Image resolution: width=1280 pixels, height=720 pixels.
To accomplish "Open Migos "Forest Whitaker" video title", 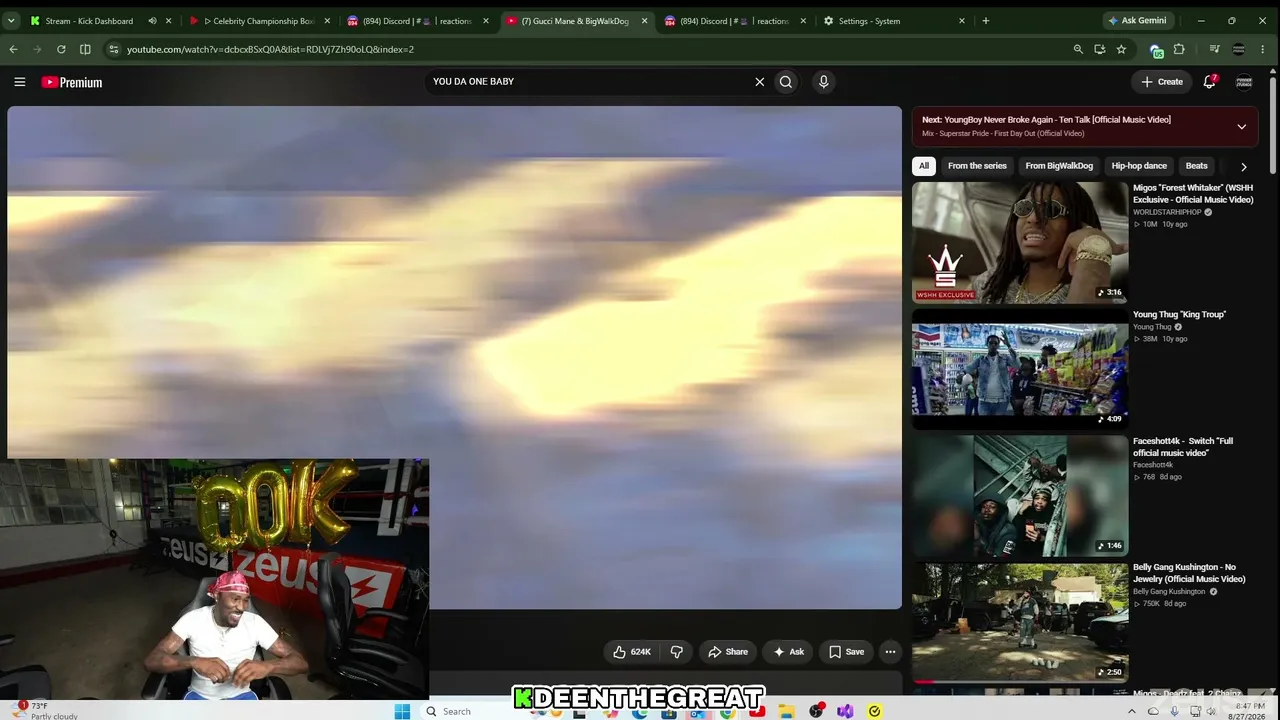I will (1193, 194).
